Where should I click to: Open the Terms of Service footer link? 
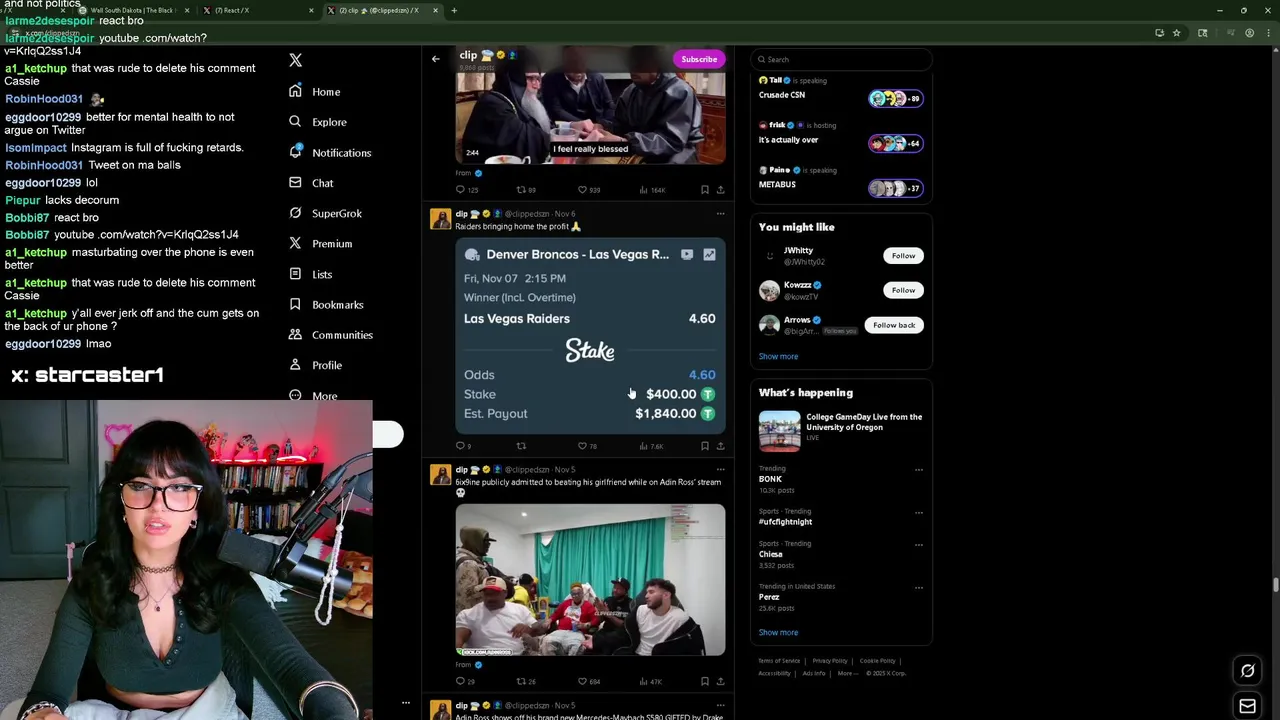click(x=779, y=661)
